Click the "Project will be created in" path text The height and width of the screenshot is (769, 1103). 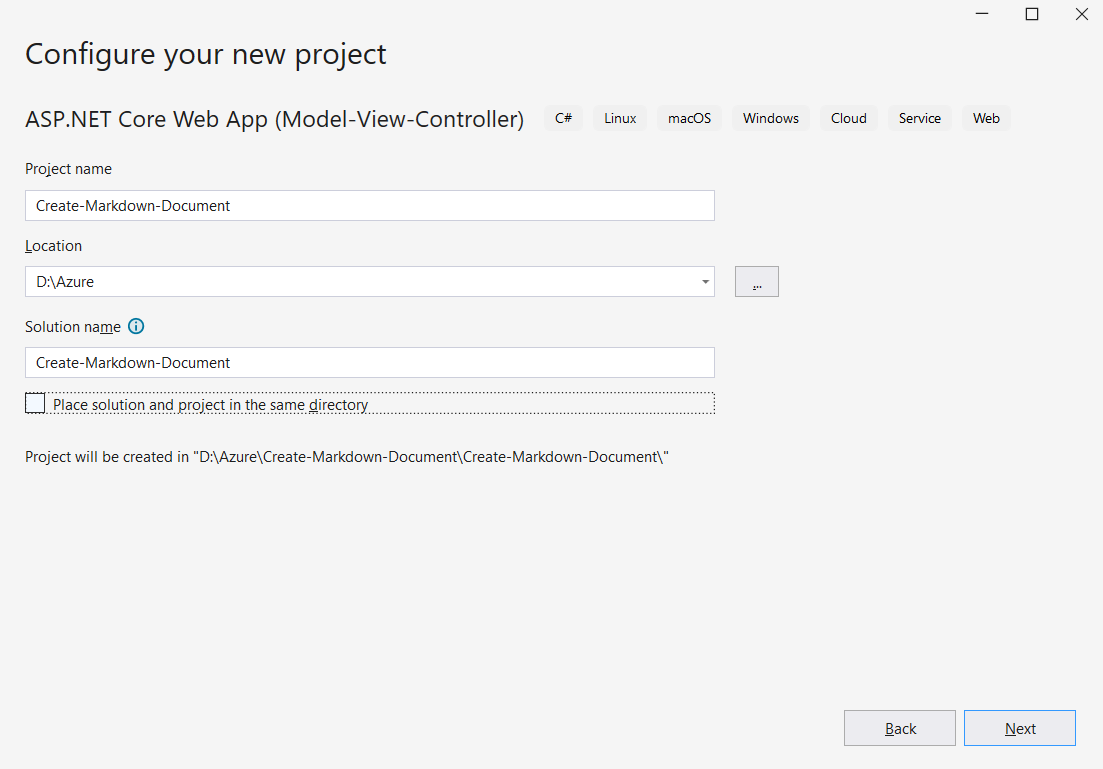coord(347,457)
